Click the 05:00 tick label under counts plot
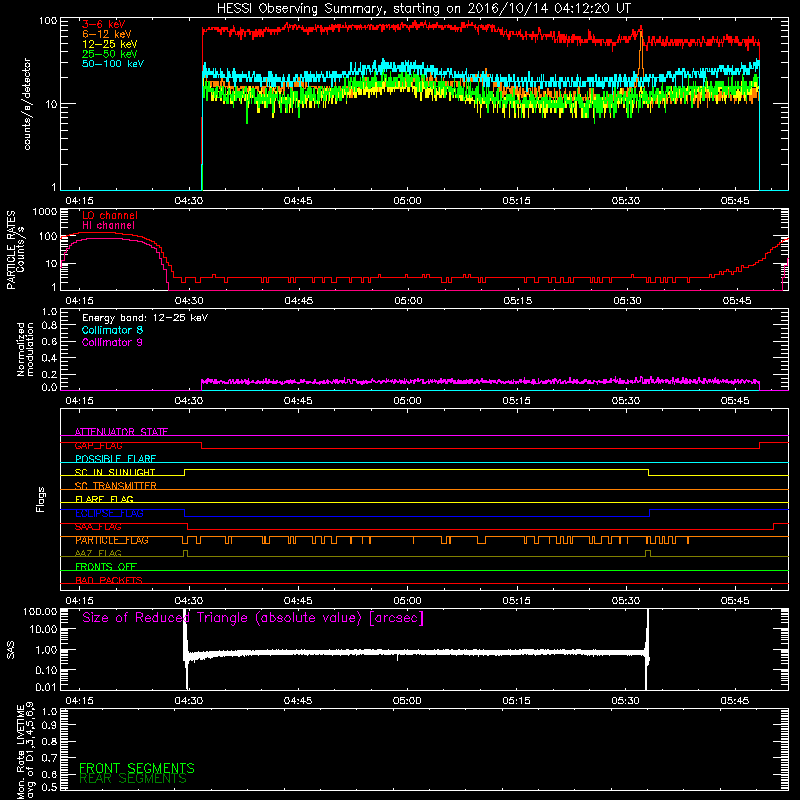 coord(407,201)
